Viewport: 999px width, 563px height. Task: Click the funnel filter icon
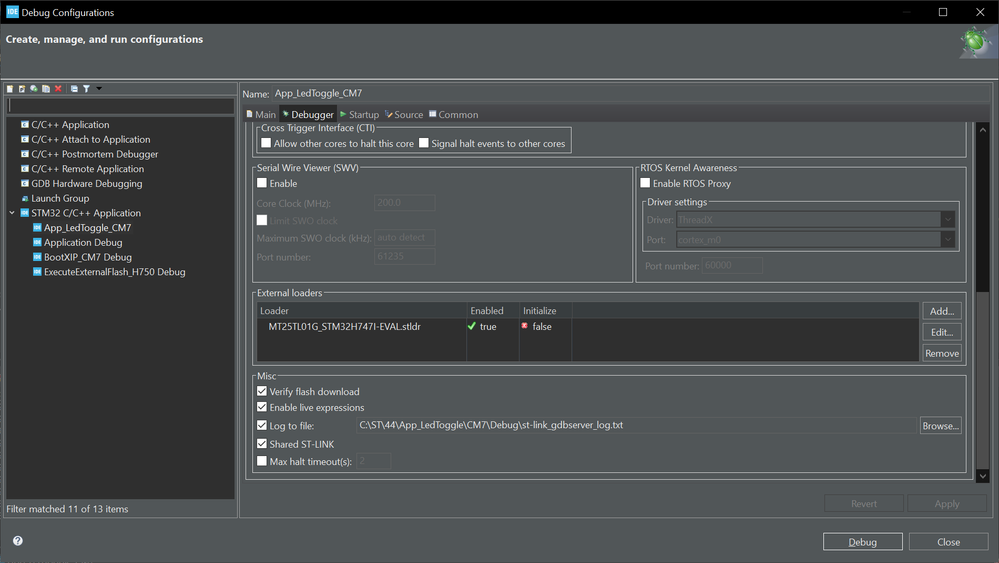click(86, 89)
